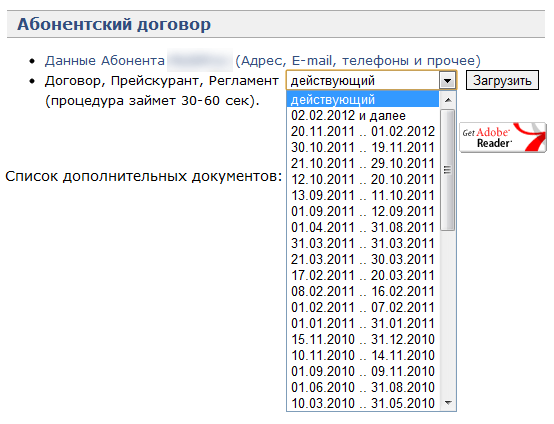Select period 15.11.2010 .. 31.12.2010
554x424 pixels.
(x=363, y=339)
